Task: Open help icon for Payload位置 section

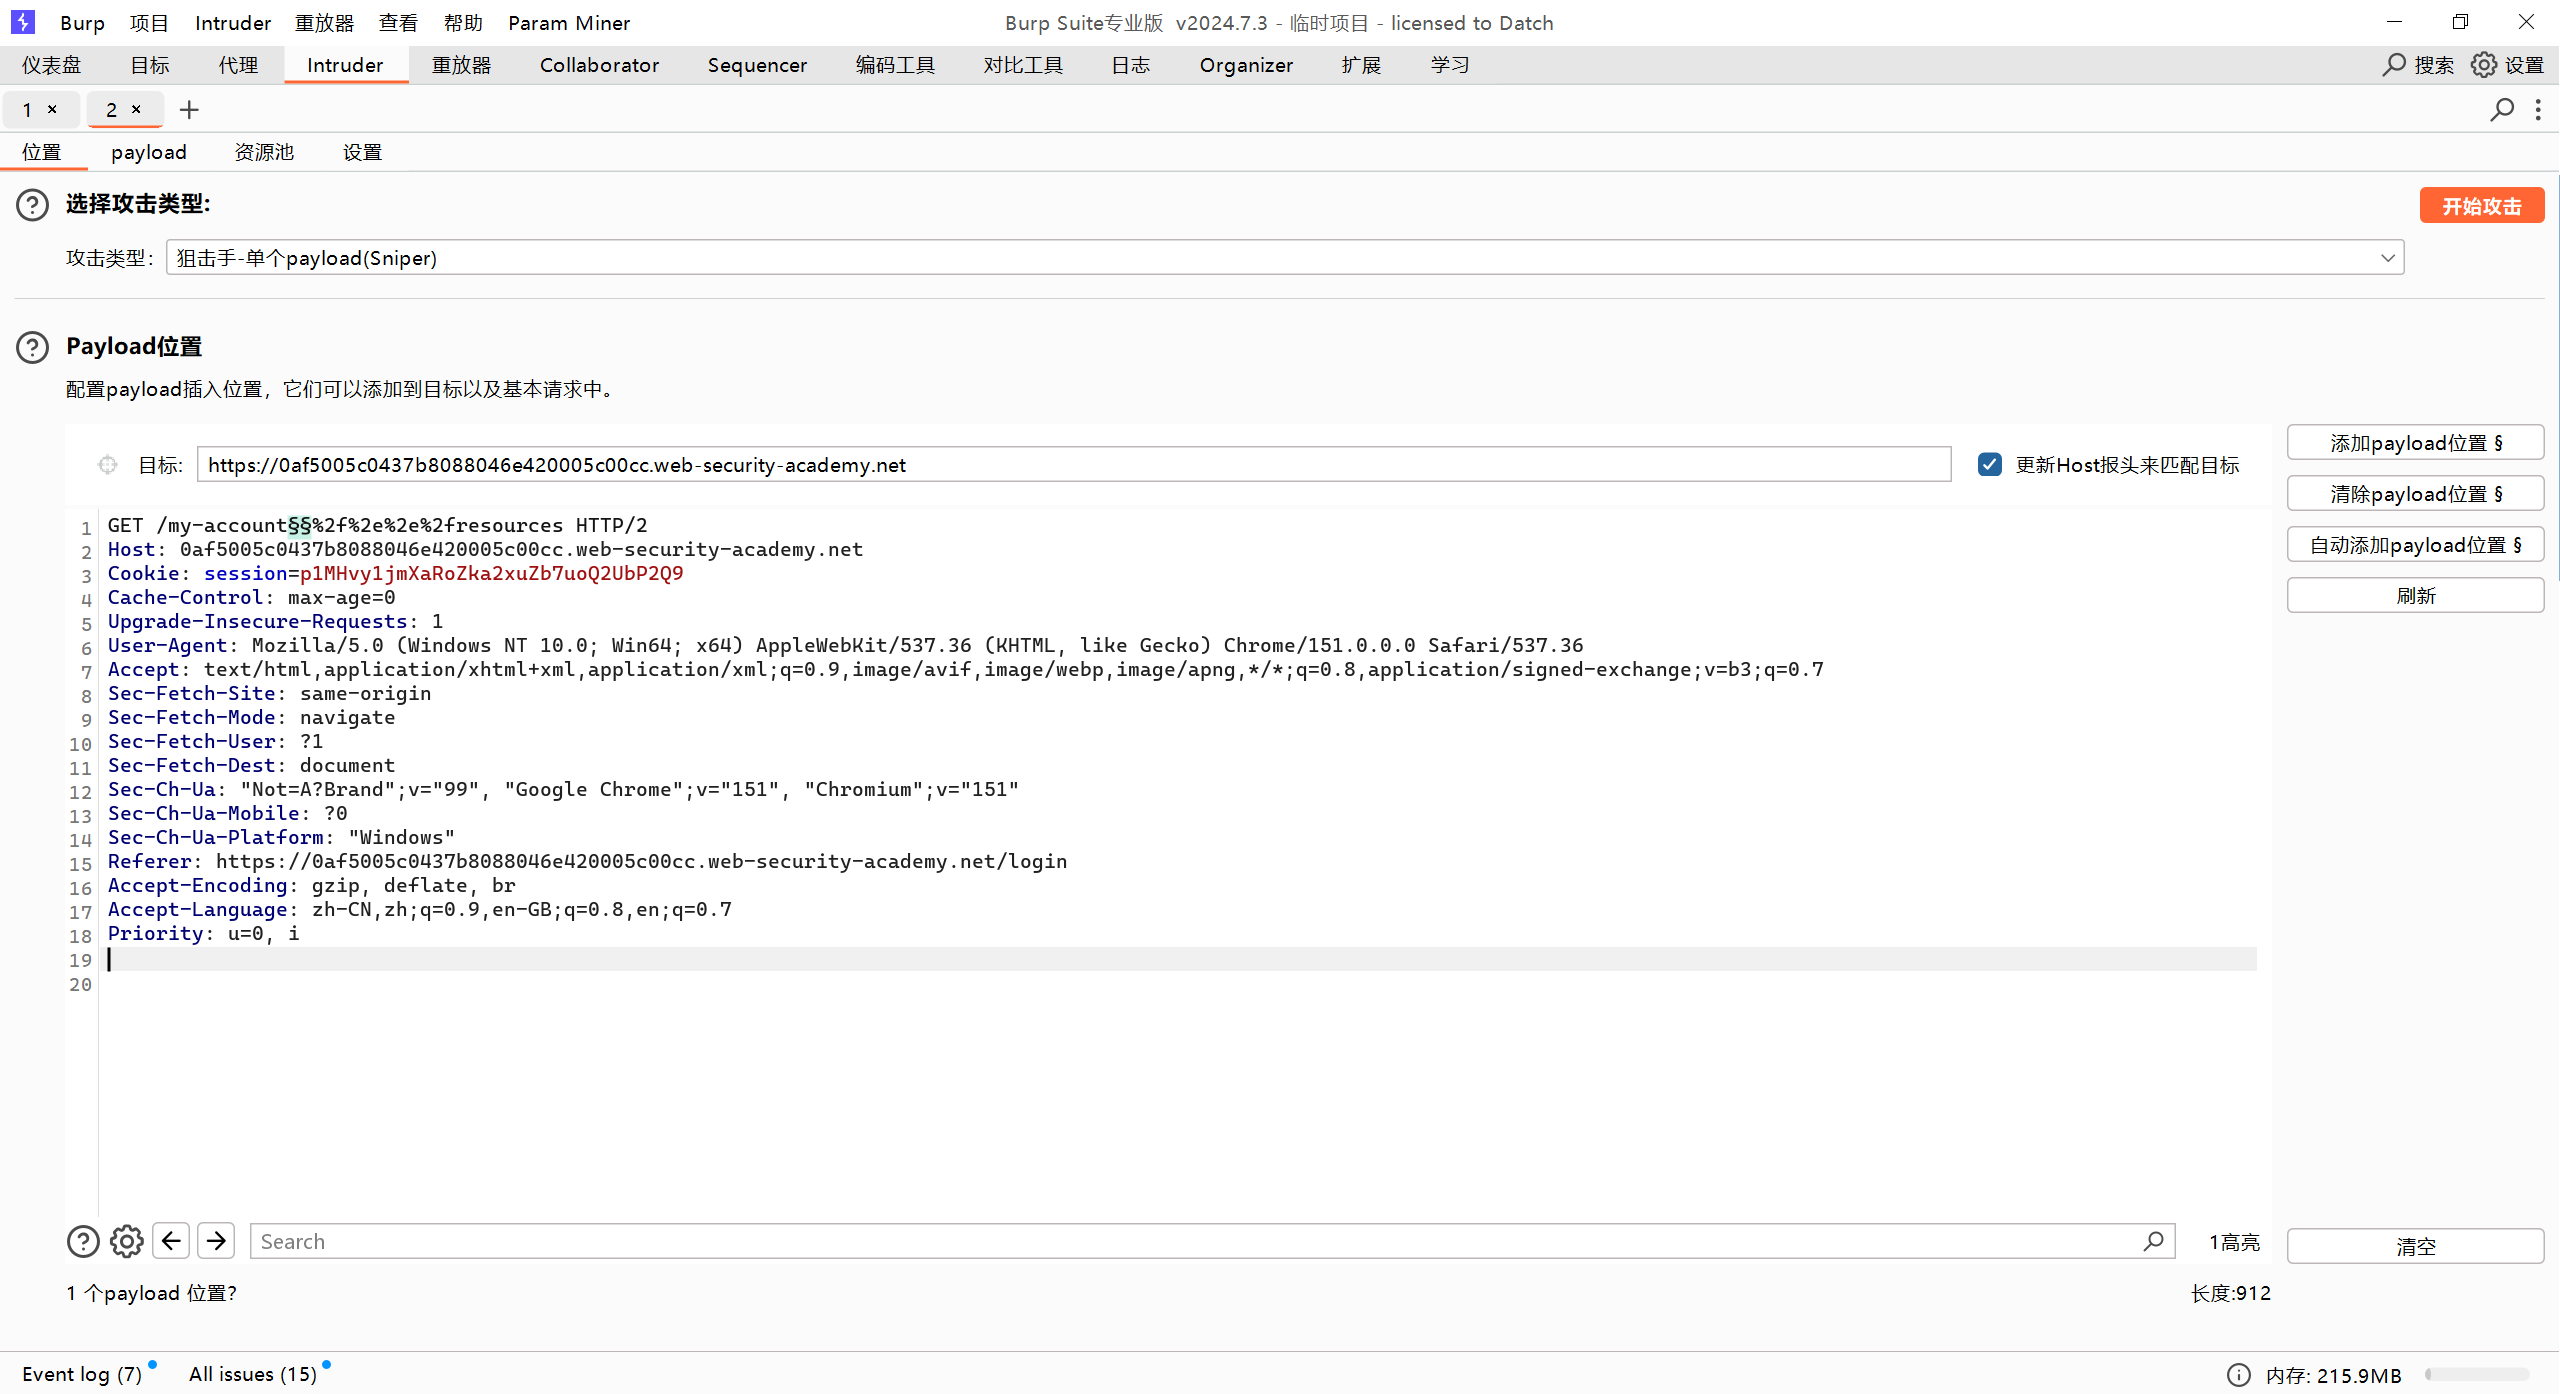Action: point(32,347)
